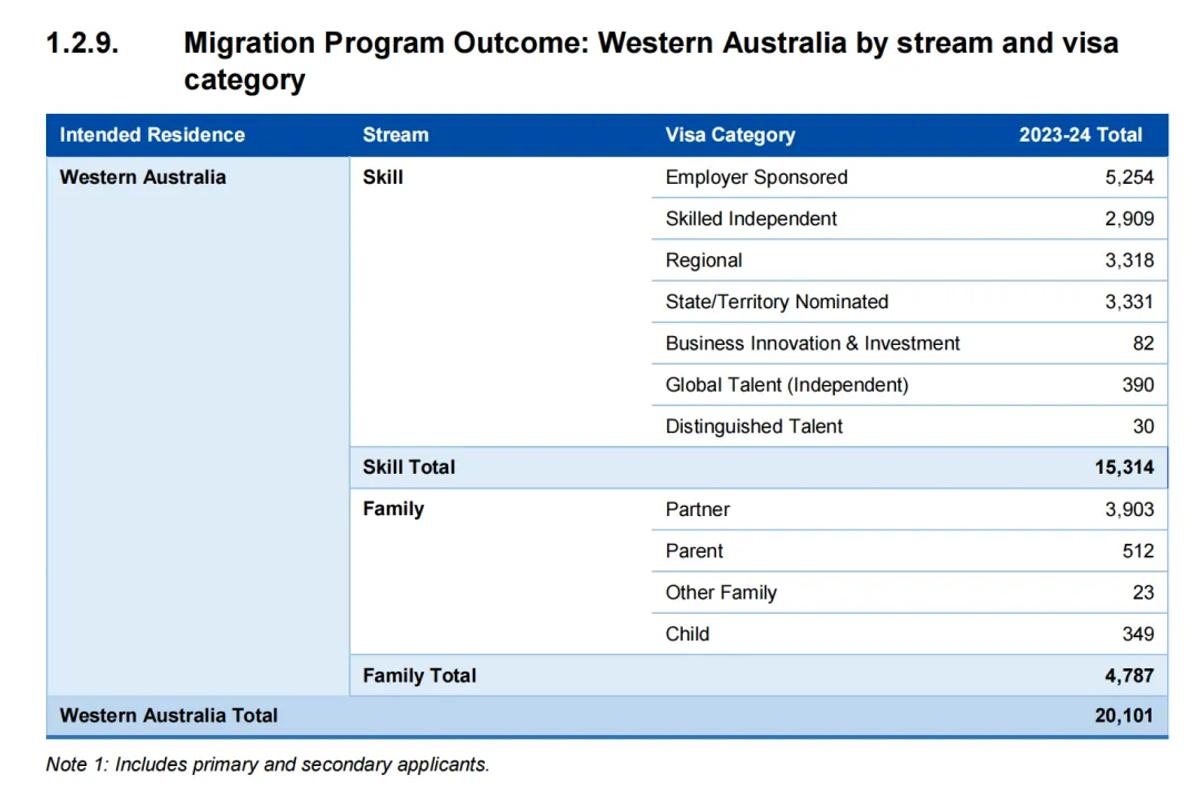The image size is (1200, 790).
Task: Click the 'Skilled Independent' visa category
Action: point(751,219)
